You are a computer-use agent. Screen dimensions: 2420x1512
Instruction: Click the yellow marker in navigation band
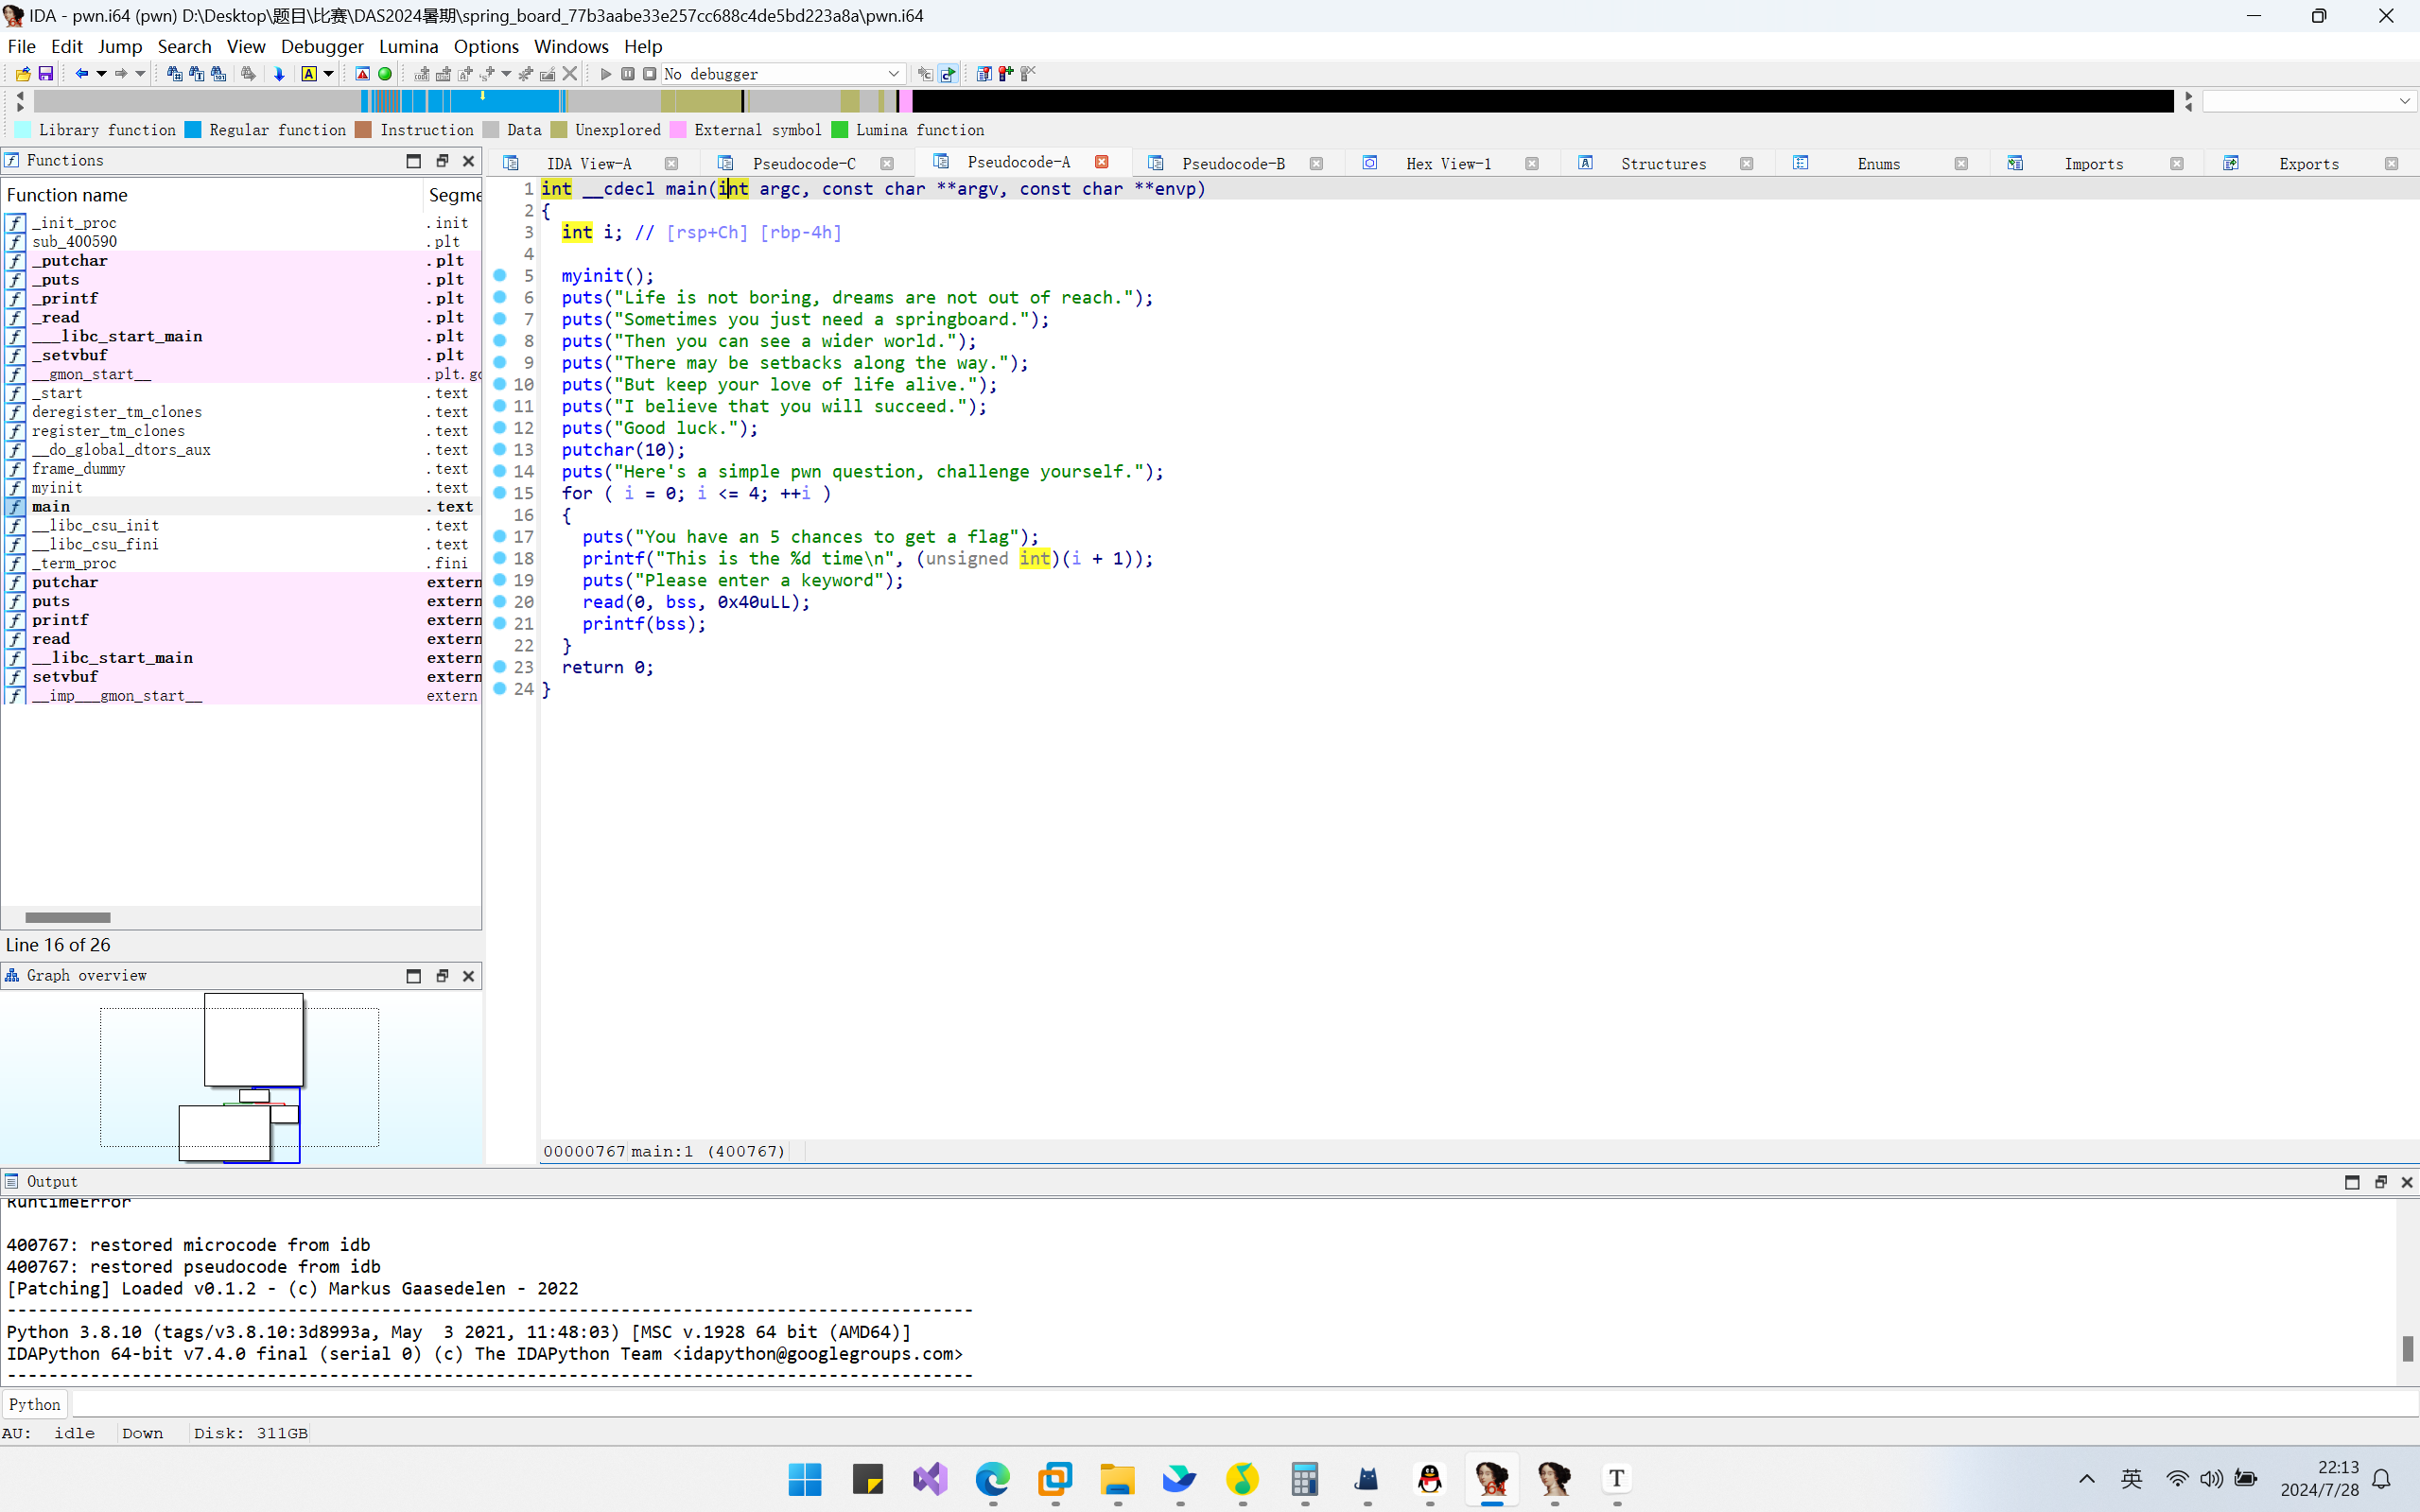[x=483, y=97]
